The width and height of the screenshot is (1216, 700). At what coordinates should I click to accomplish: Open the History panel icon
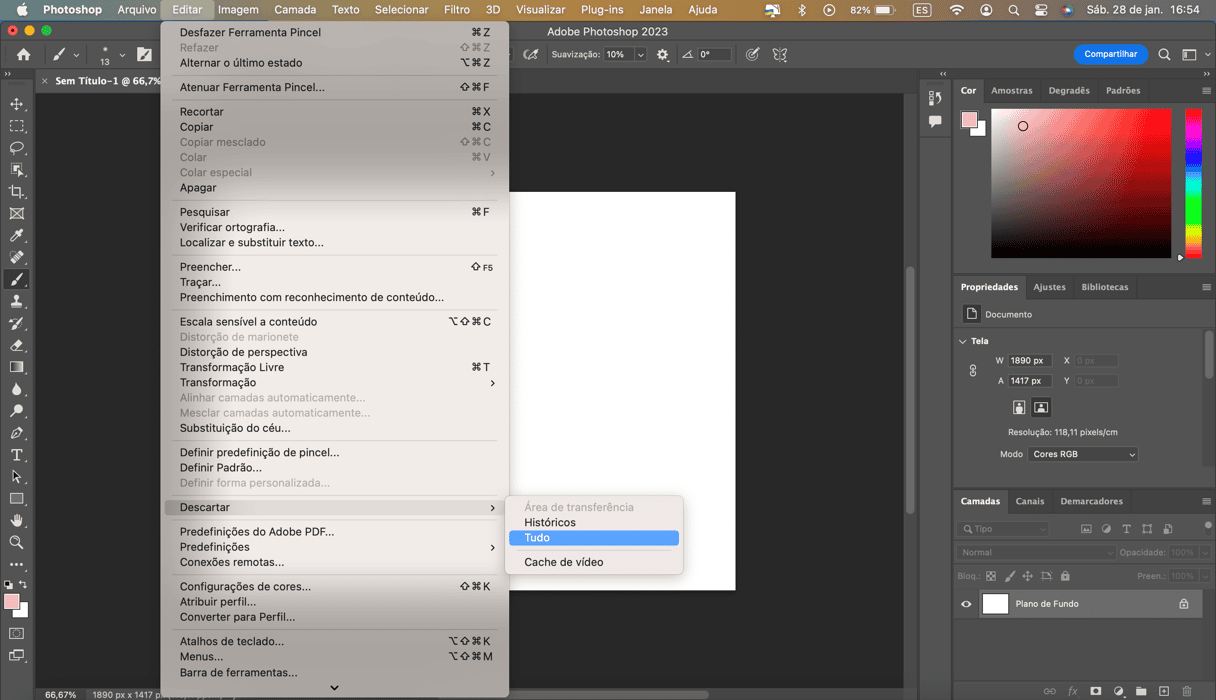click(x=935, y=97)
